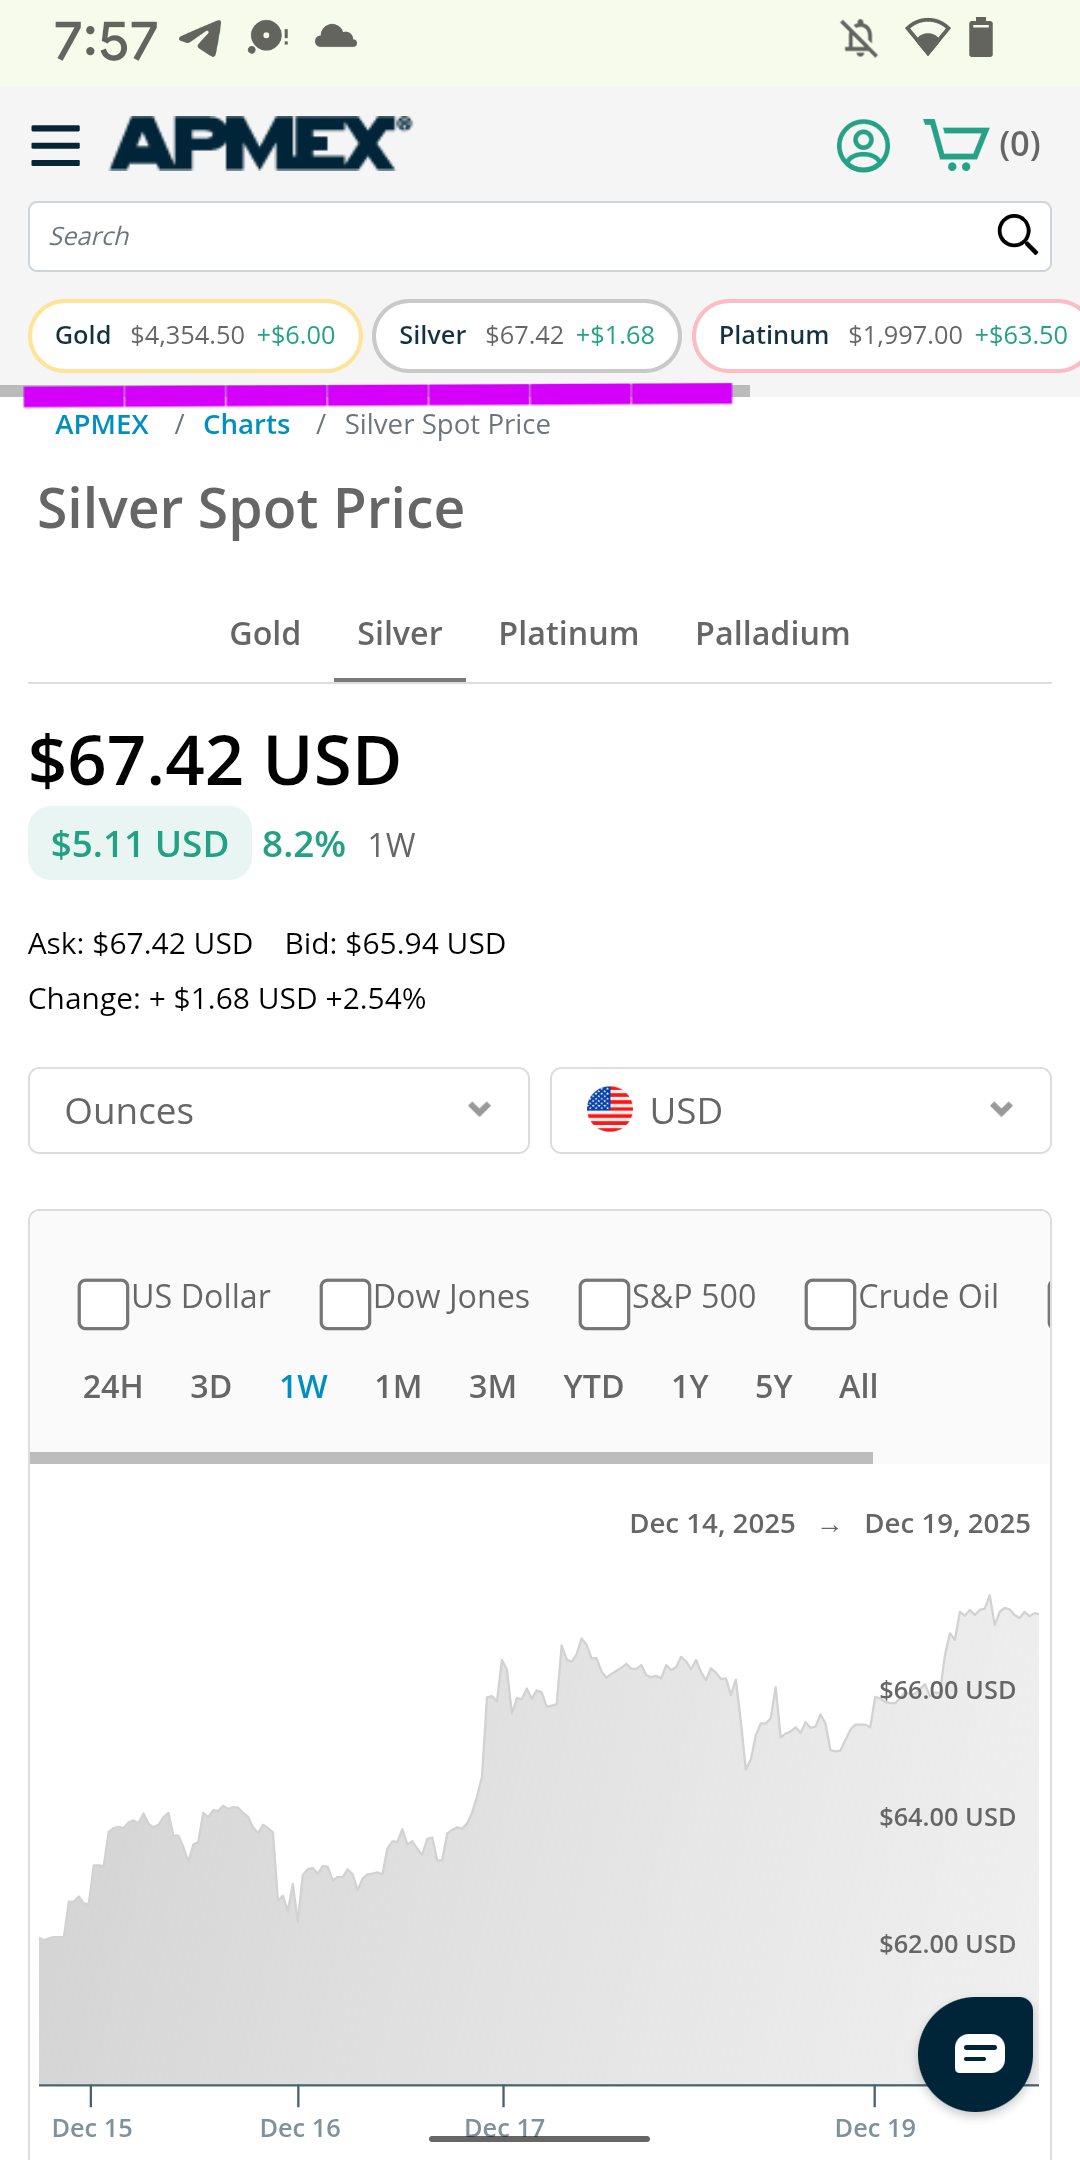This screenshot has width=1080, height=2160.
Task: Tap the notifications muted status icon
Action: click(859, 39)
